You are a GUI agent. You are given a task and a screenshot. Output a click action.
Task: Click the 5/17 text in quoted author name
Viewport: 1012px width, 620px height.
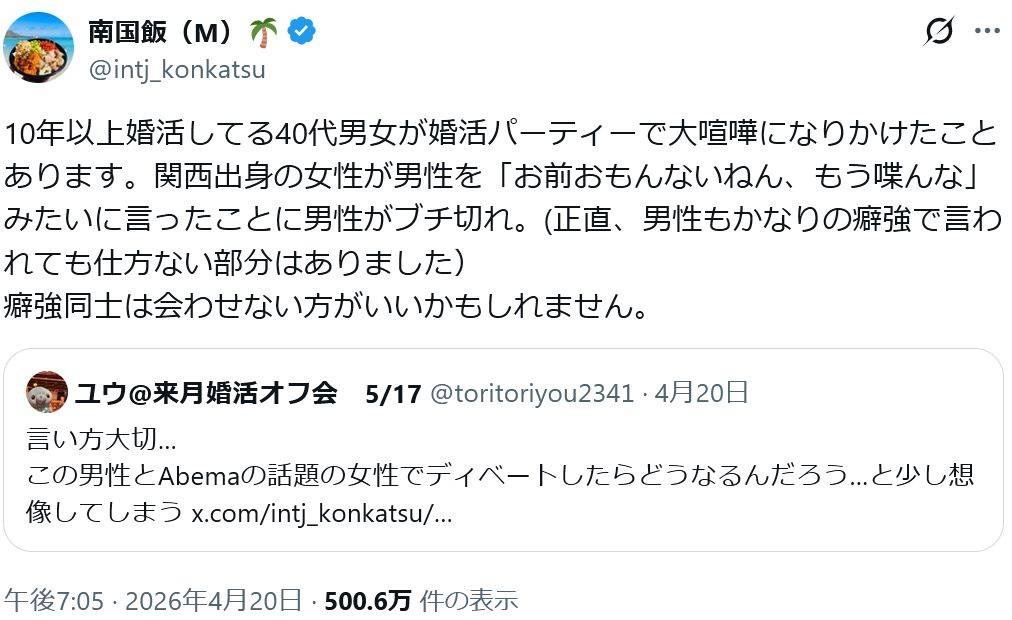click(x=392, y=393)
